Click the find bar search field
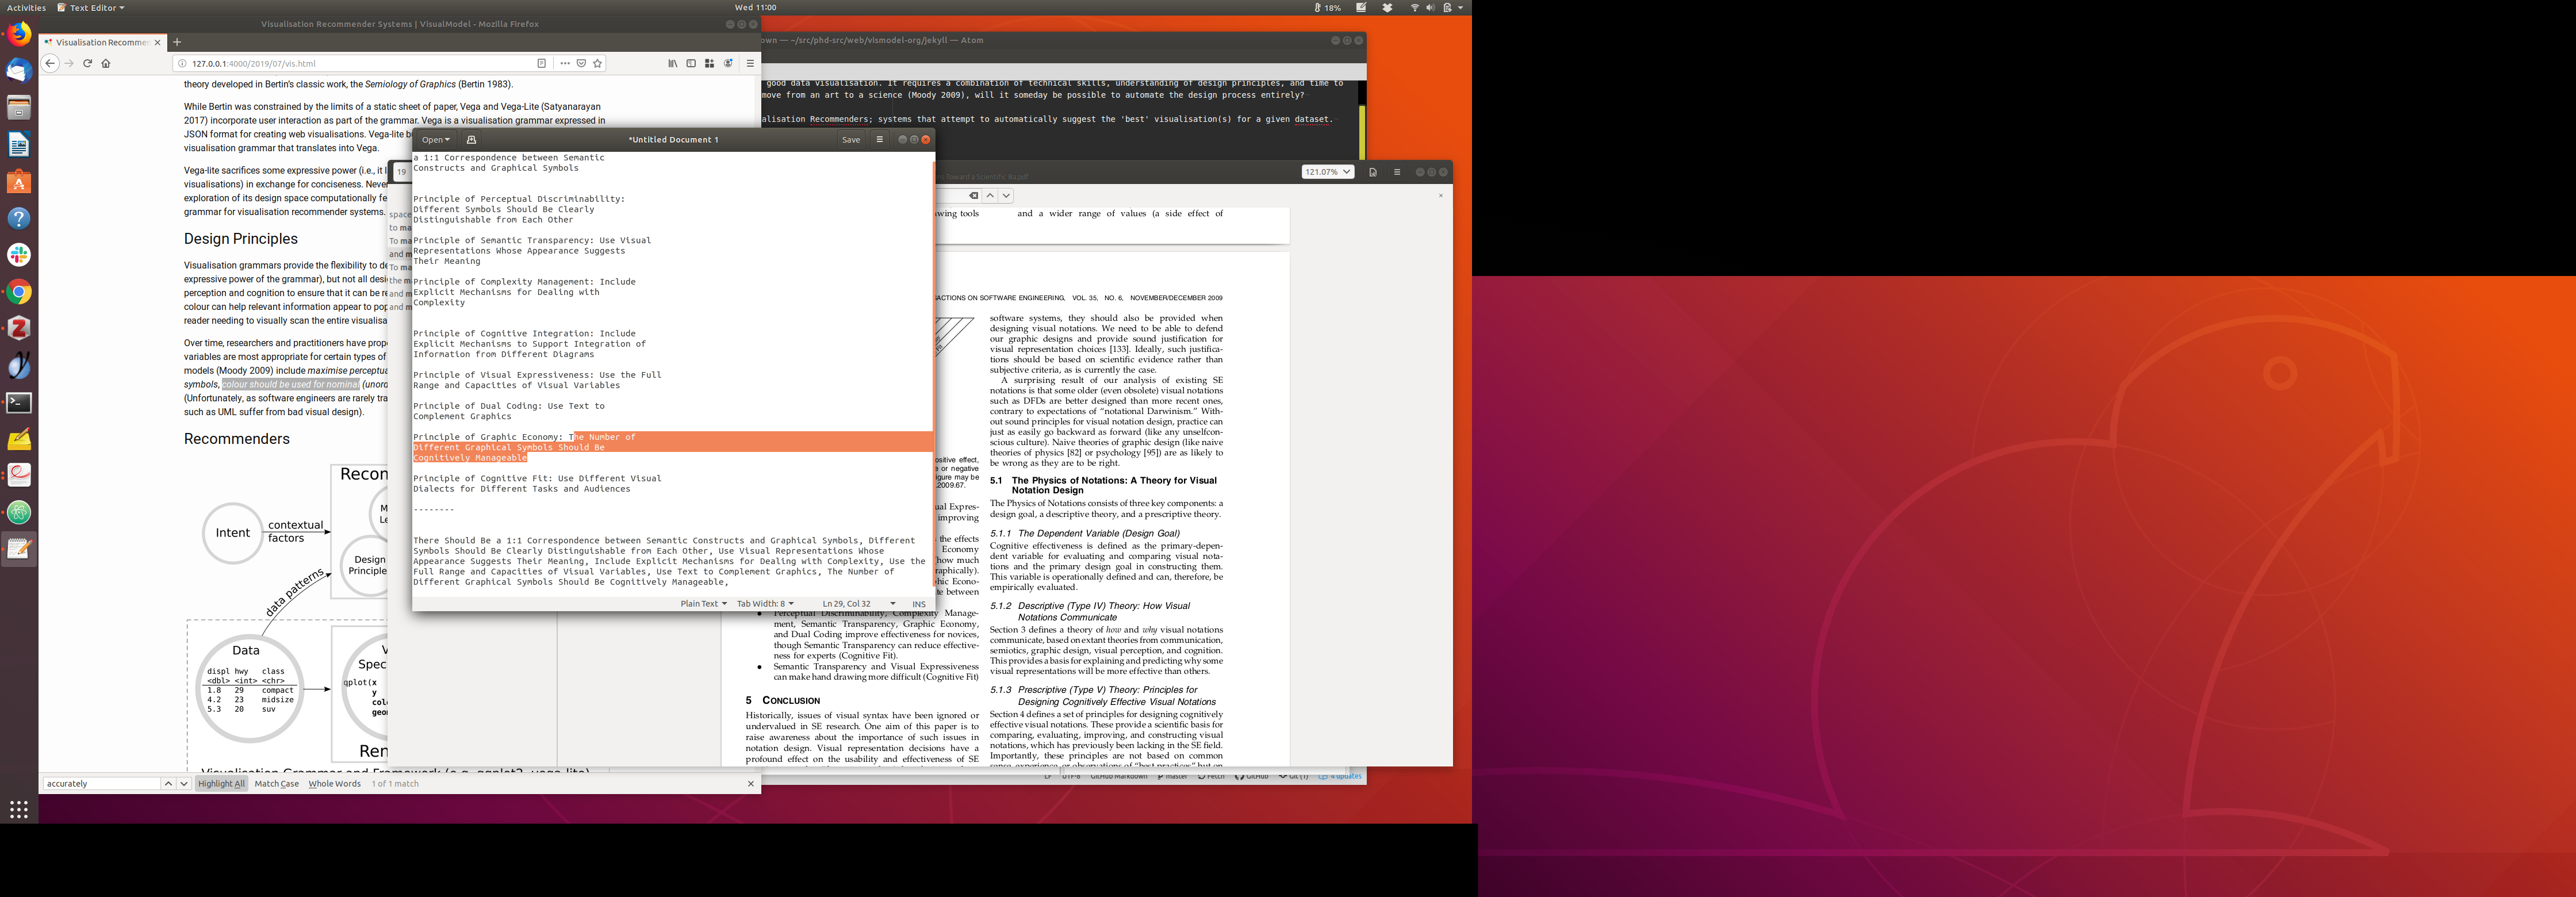Viewport: 2576px width, 897px height. pos(101,784)
